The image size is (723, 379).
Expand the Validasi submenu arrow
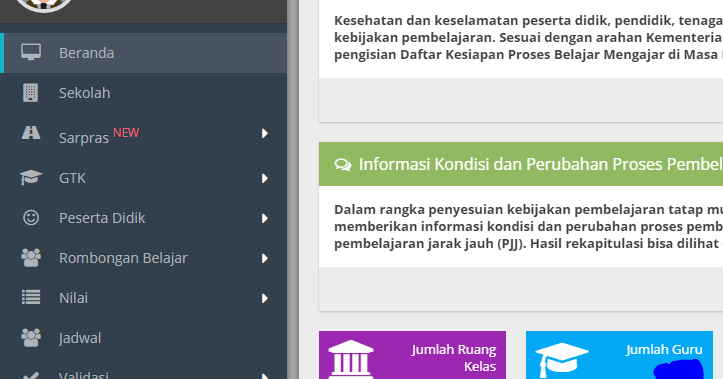coord(265,376)
